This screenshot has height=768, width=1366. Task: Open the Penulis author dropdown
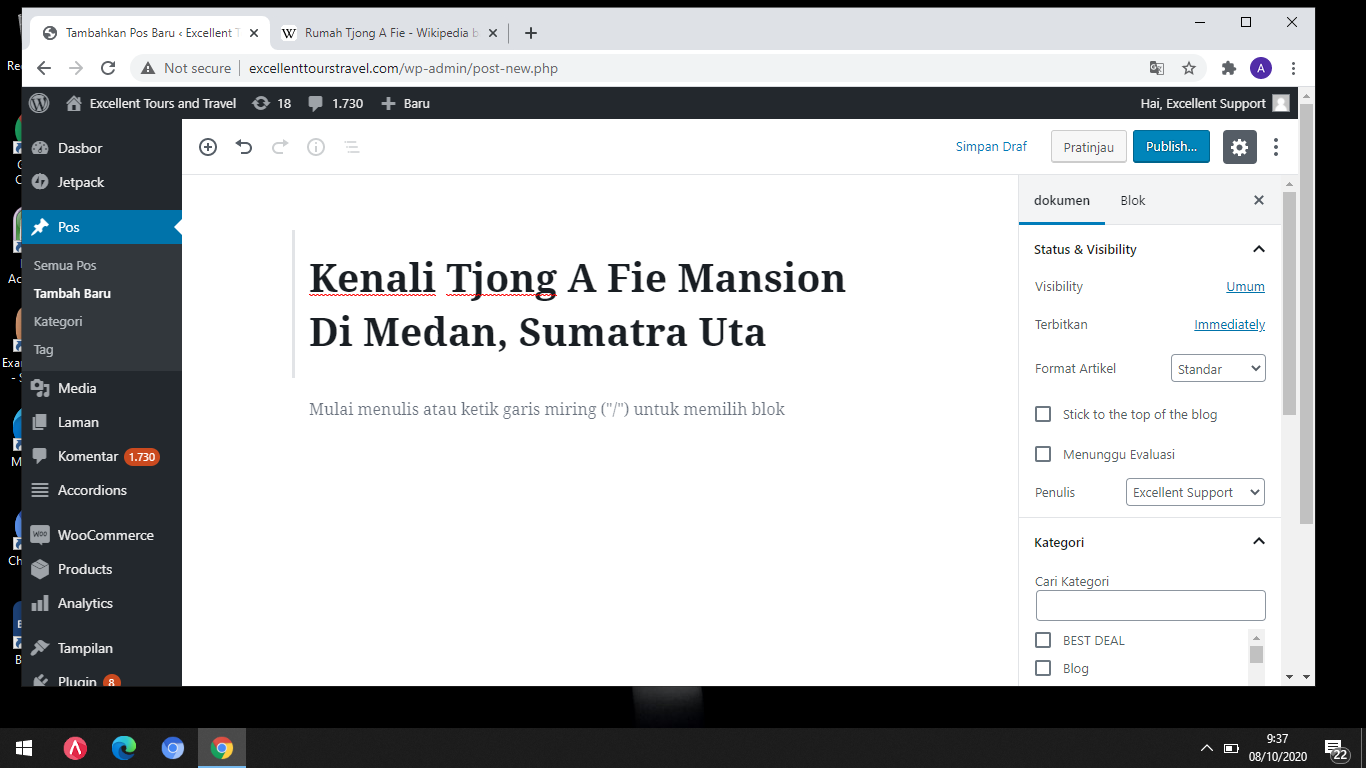pyautogui.click(x=1194, y=492)
